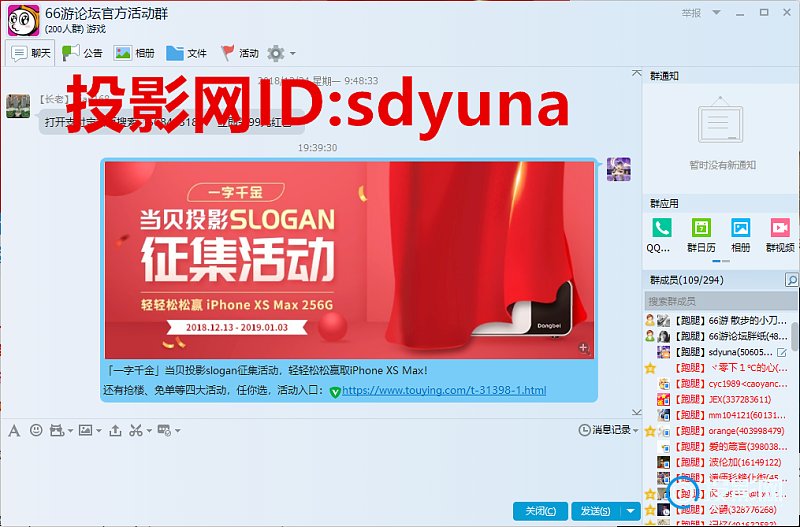Open the QQ phone group app icon
Viewport: 800px width, 527px height.
[662, 228]
